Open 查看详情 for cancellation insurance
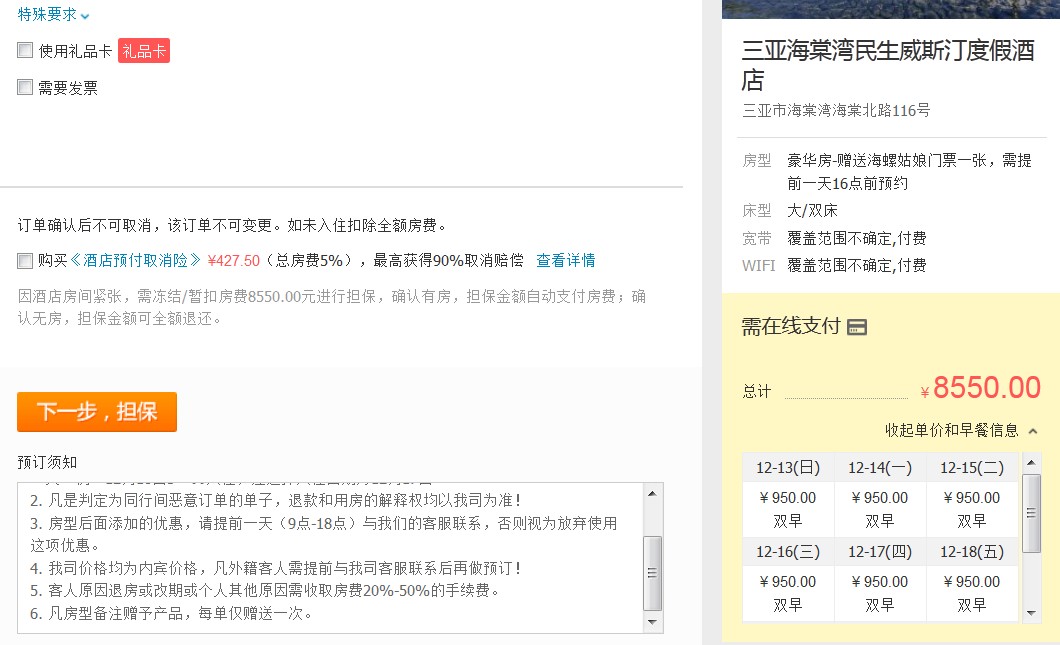The image size is (1060, 645). [565, 261]
